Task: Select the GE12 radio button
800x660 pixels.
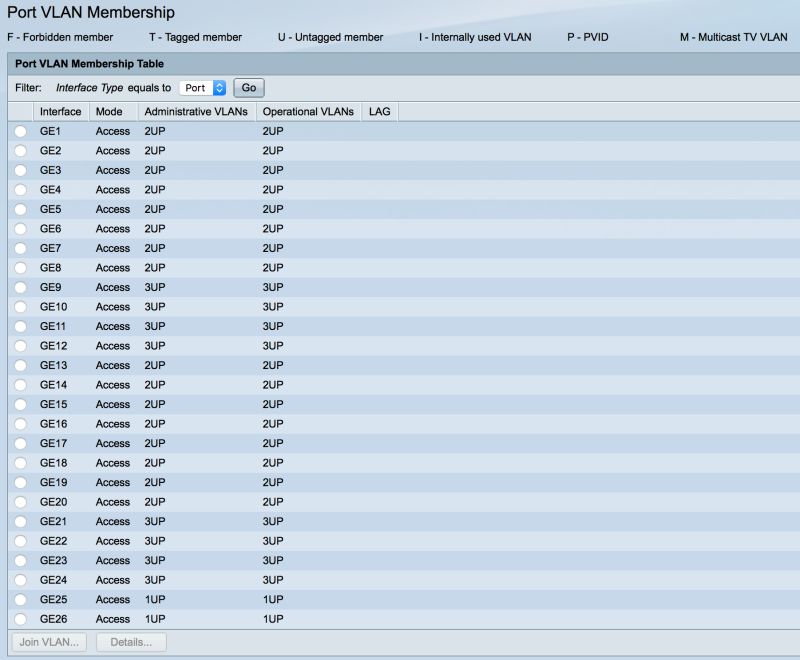Action: [x=20, y=346]
